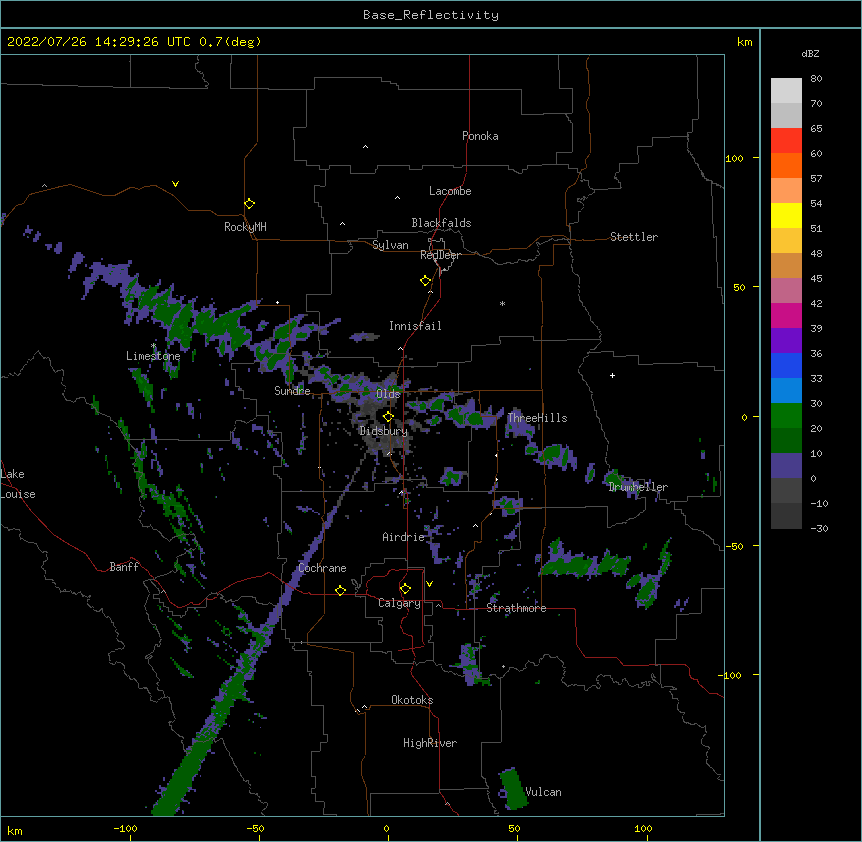Viewport: 862px width, 842px height.
Task: Click the light gray 70–80 dBZ legend swatch
Action: 786,91
